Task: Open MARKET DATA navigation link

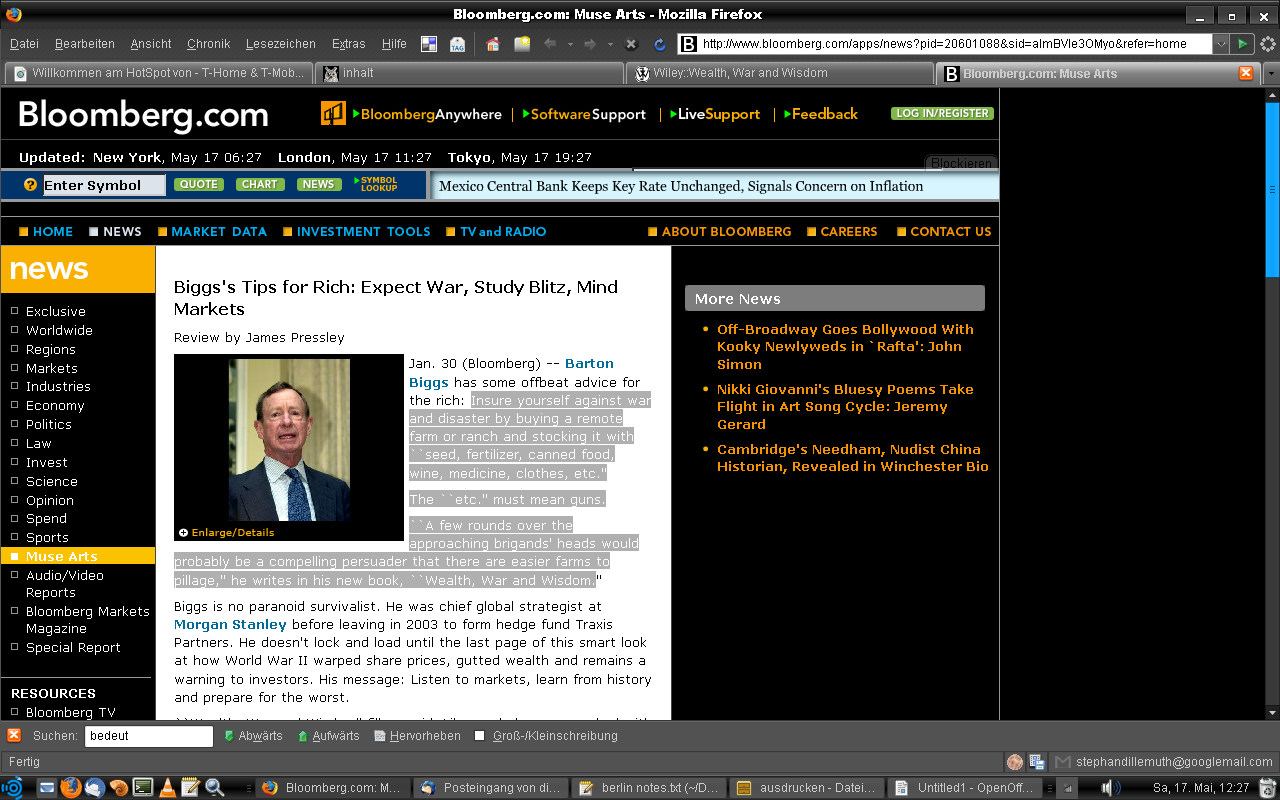Action: click(218, 231)
